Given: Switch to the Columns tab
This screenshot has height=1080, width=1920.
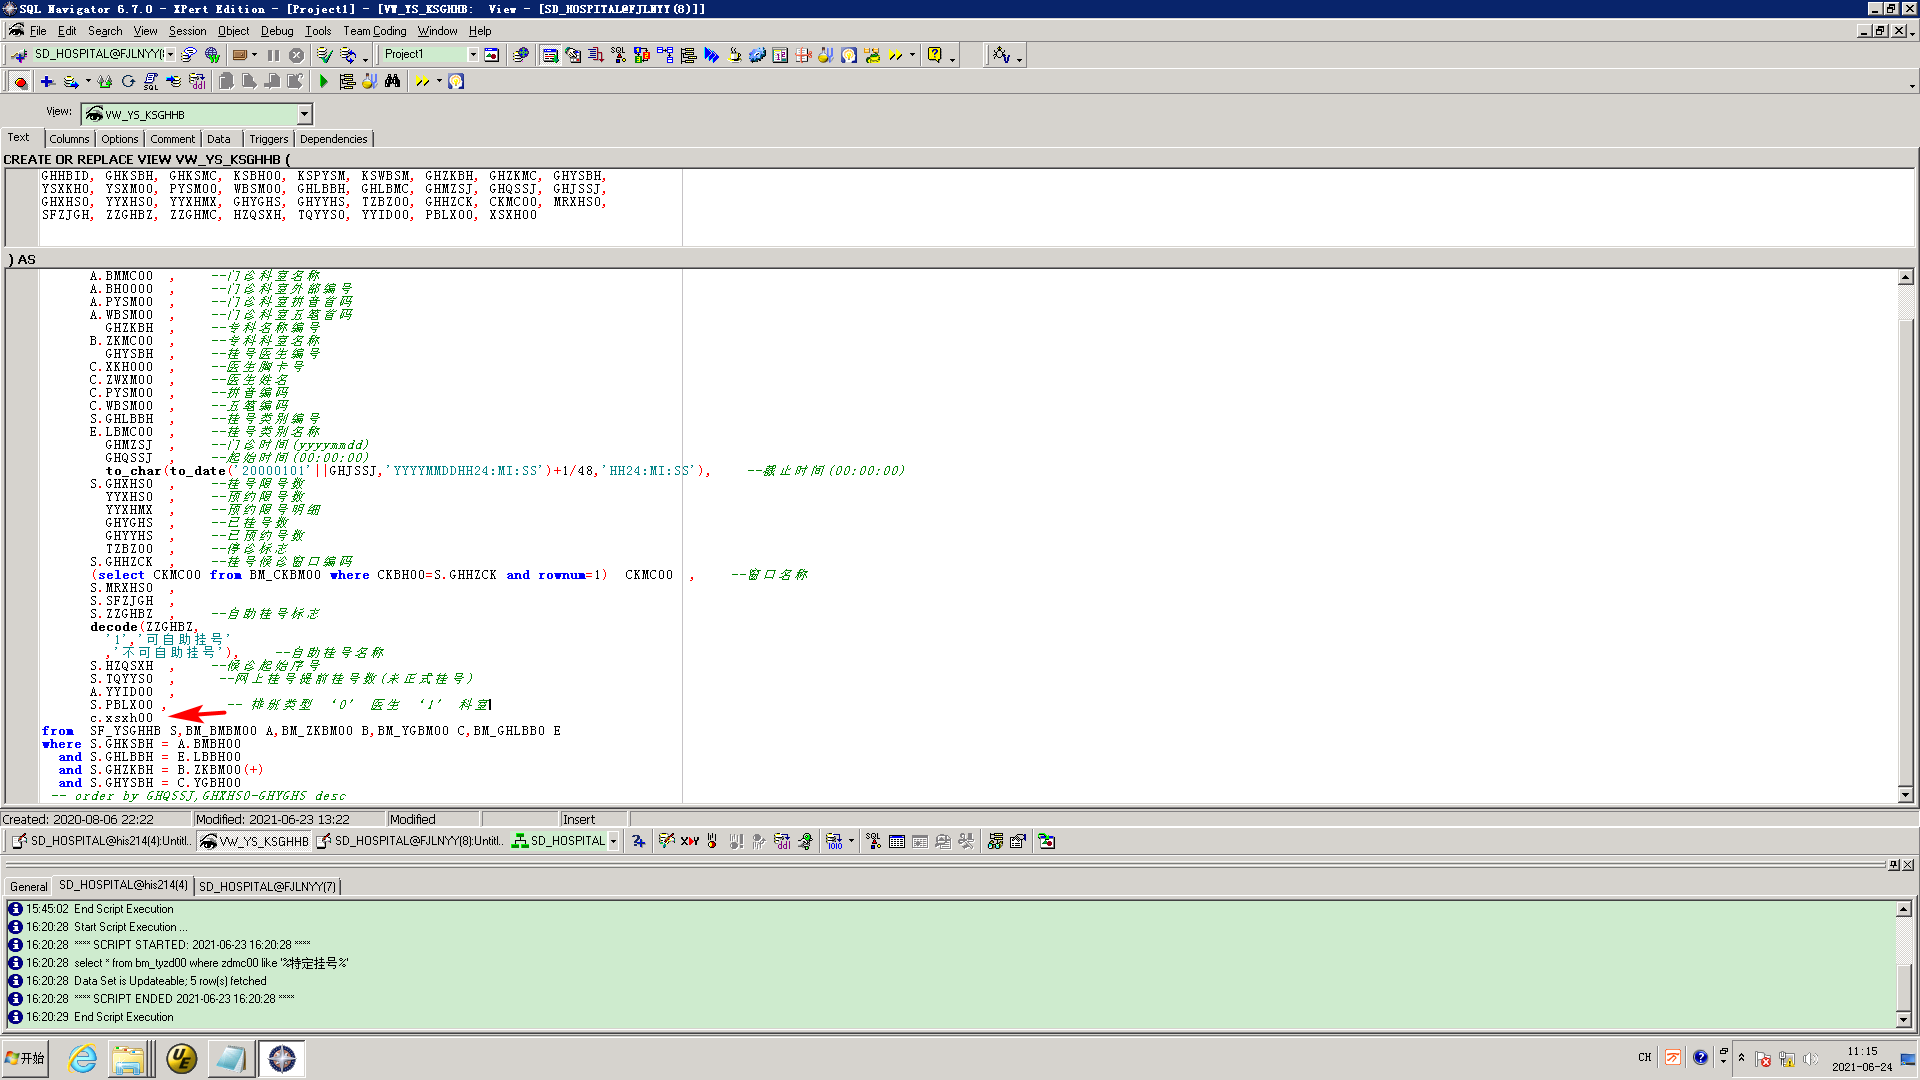Looking at the screenshot, I should point(69,139).
